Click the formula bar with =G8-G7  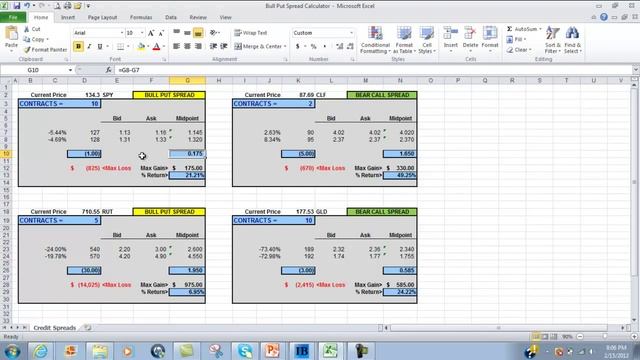373,70
